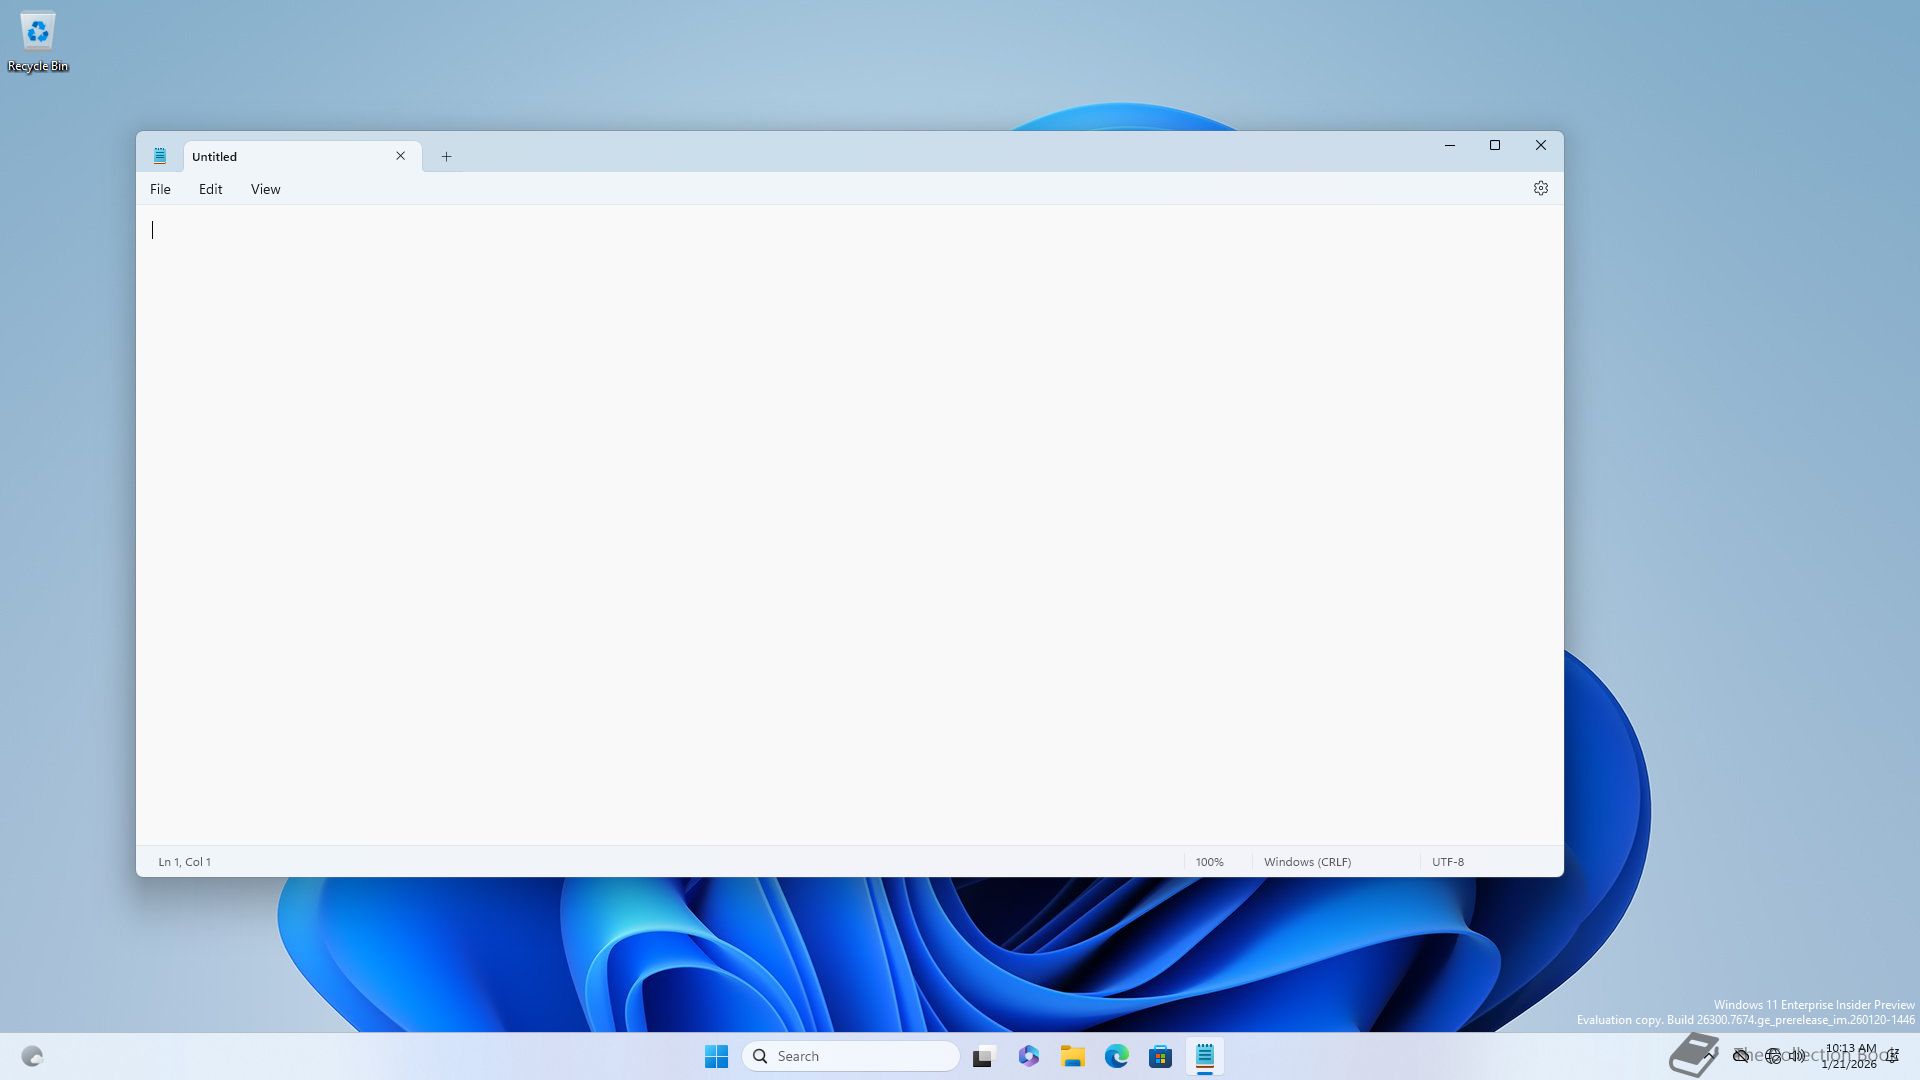Open the volume speaker tray icon
The width and height of the screenshot is (1920, 1080).
(1798, 1056)
